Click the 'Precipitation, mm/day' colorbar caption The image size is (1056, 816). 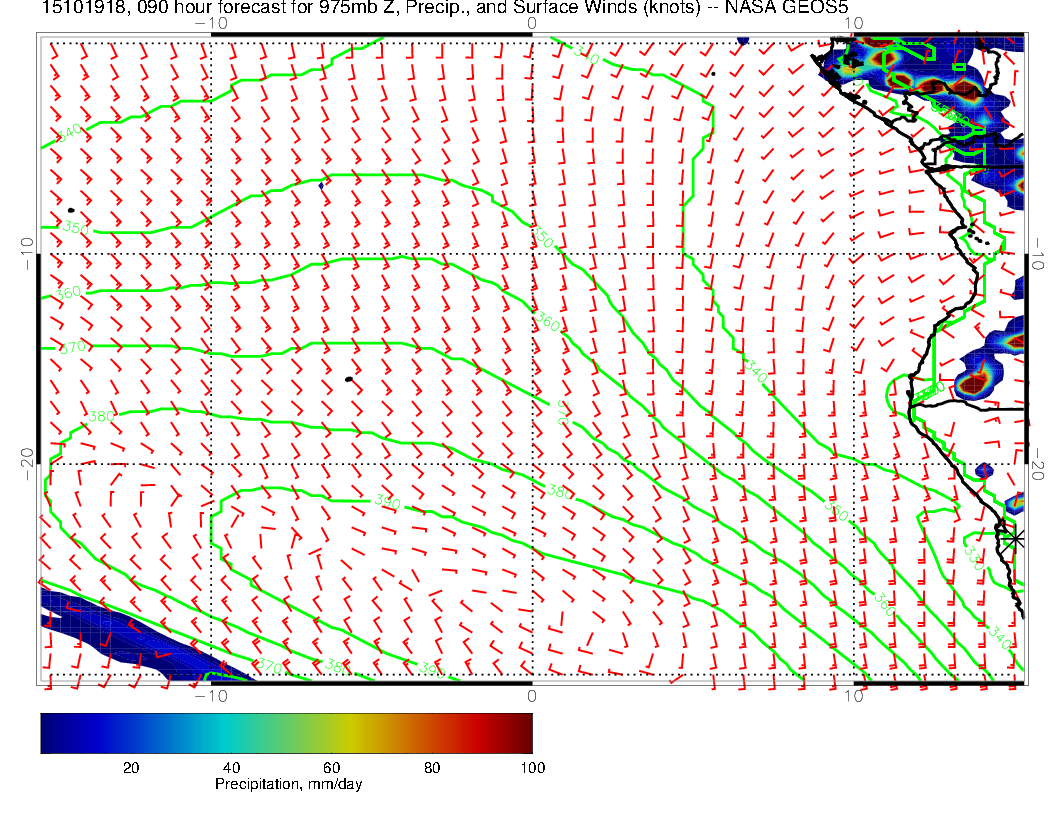[x=289, y=785]
